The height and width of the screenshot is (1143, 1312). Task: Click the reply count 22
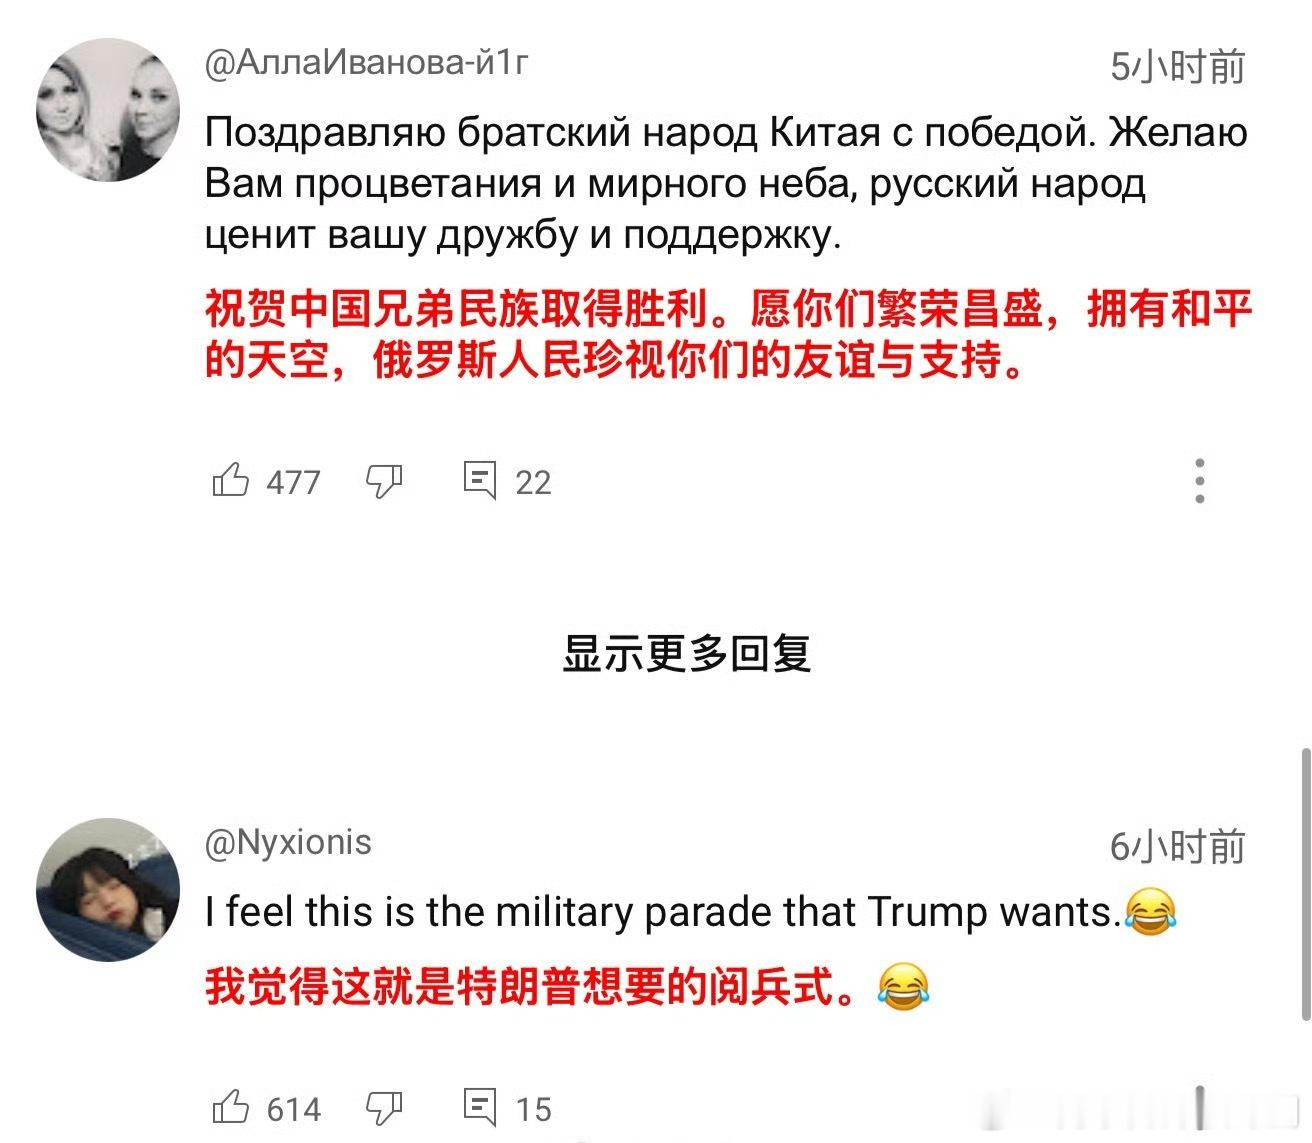[x=533, y=483]
